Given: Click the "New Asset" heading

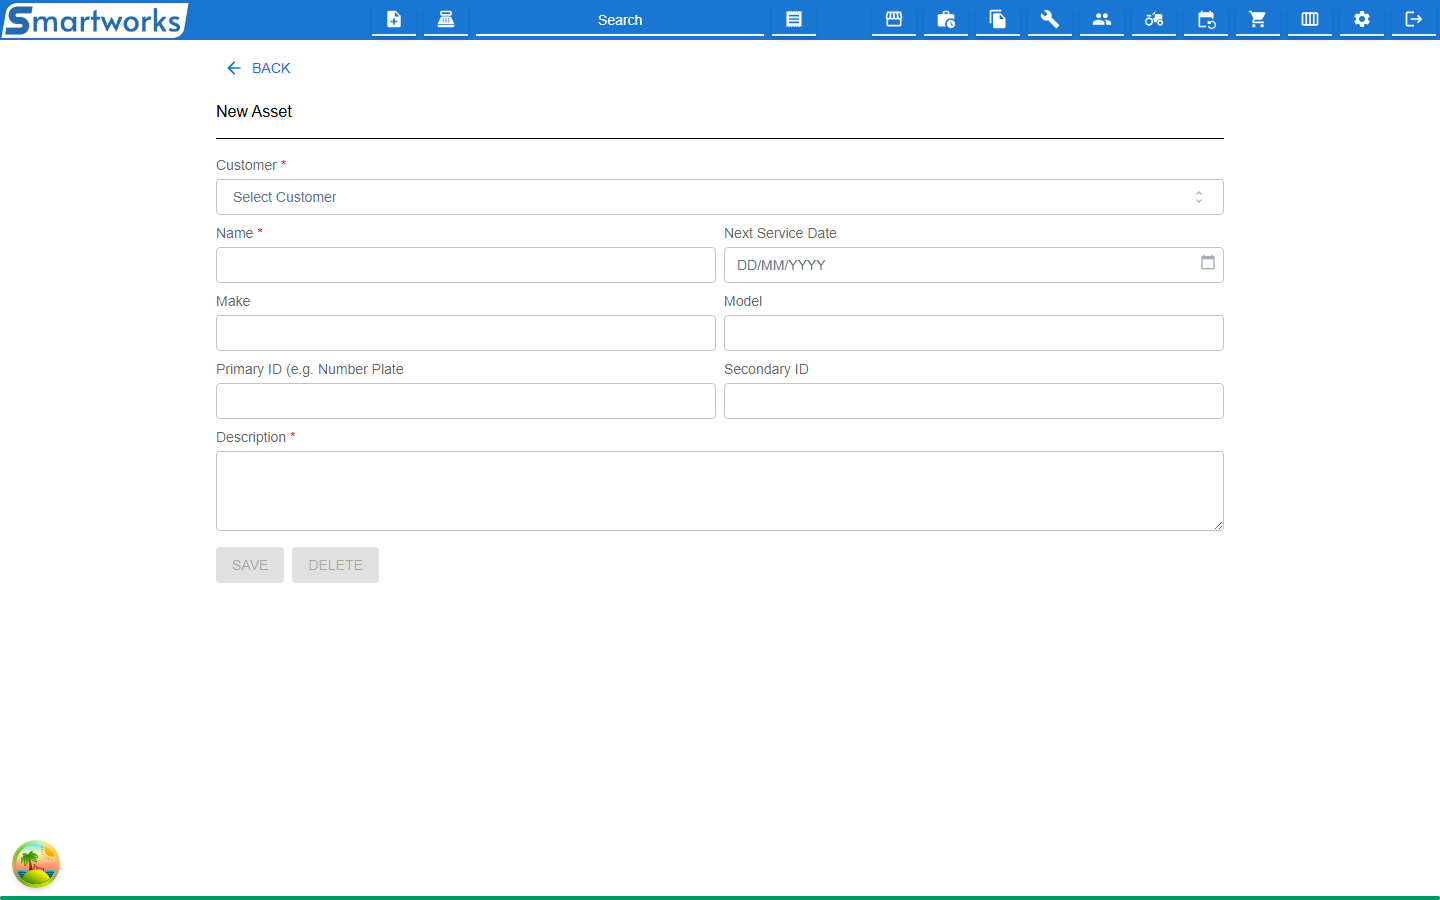Looking at the screenshot, I should (x=254, y=112).
